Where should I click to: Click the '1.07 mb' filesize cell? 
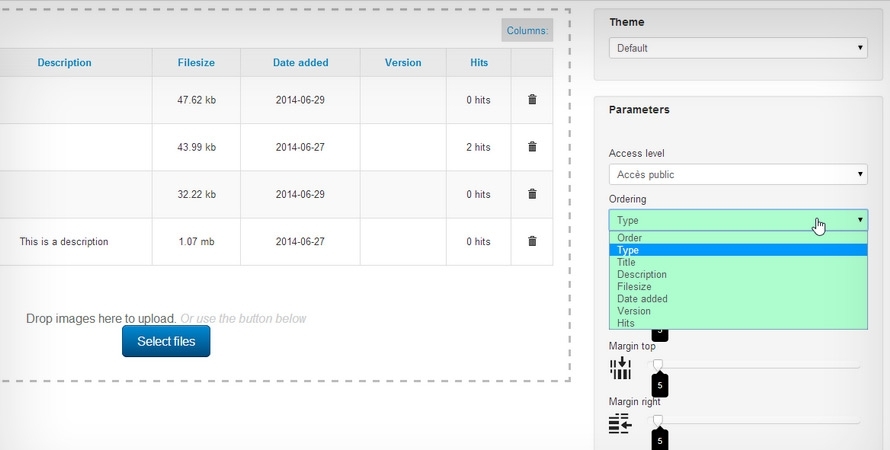tap(196, 241)
